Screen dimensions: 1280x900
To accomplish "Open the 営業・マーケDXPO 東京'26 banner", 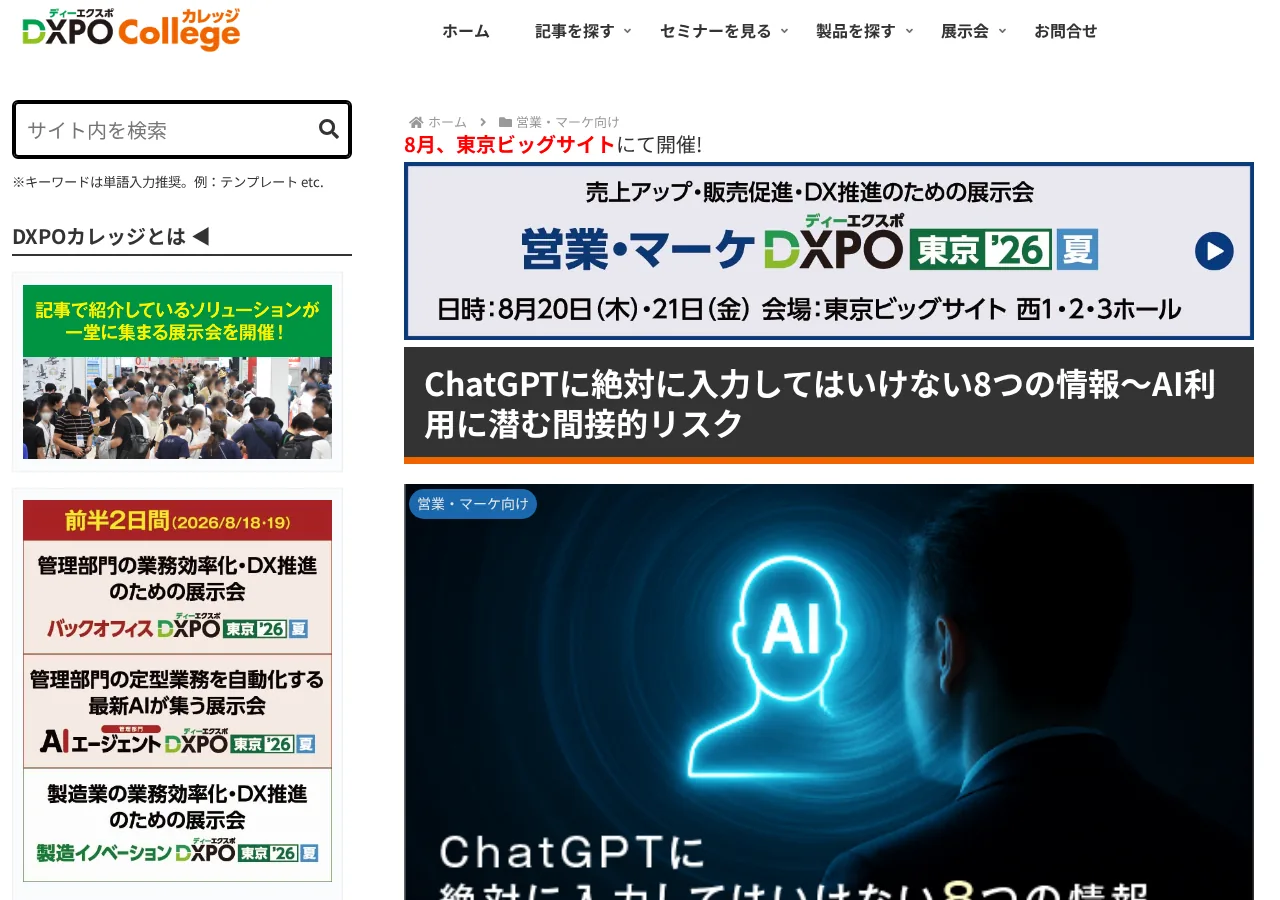I will (829, 251).
